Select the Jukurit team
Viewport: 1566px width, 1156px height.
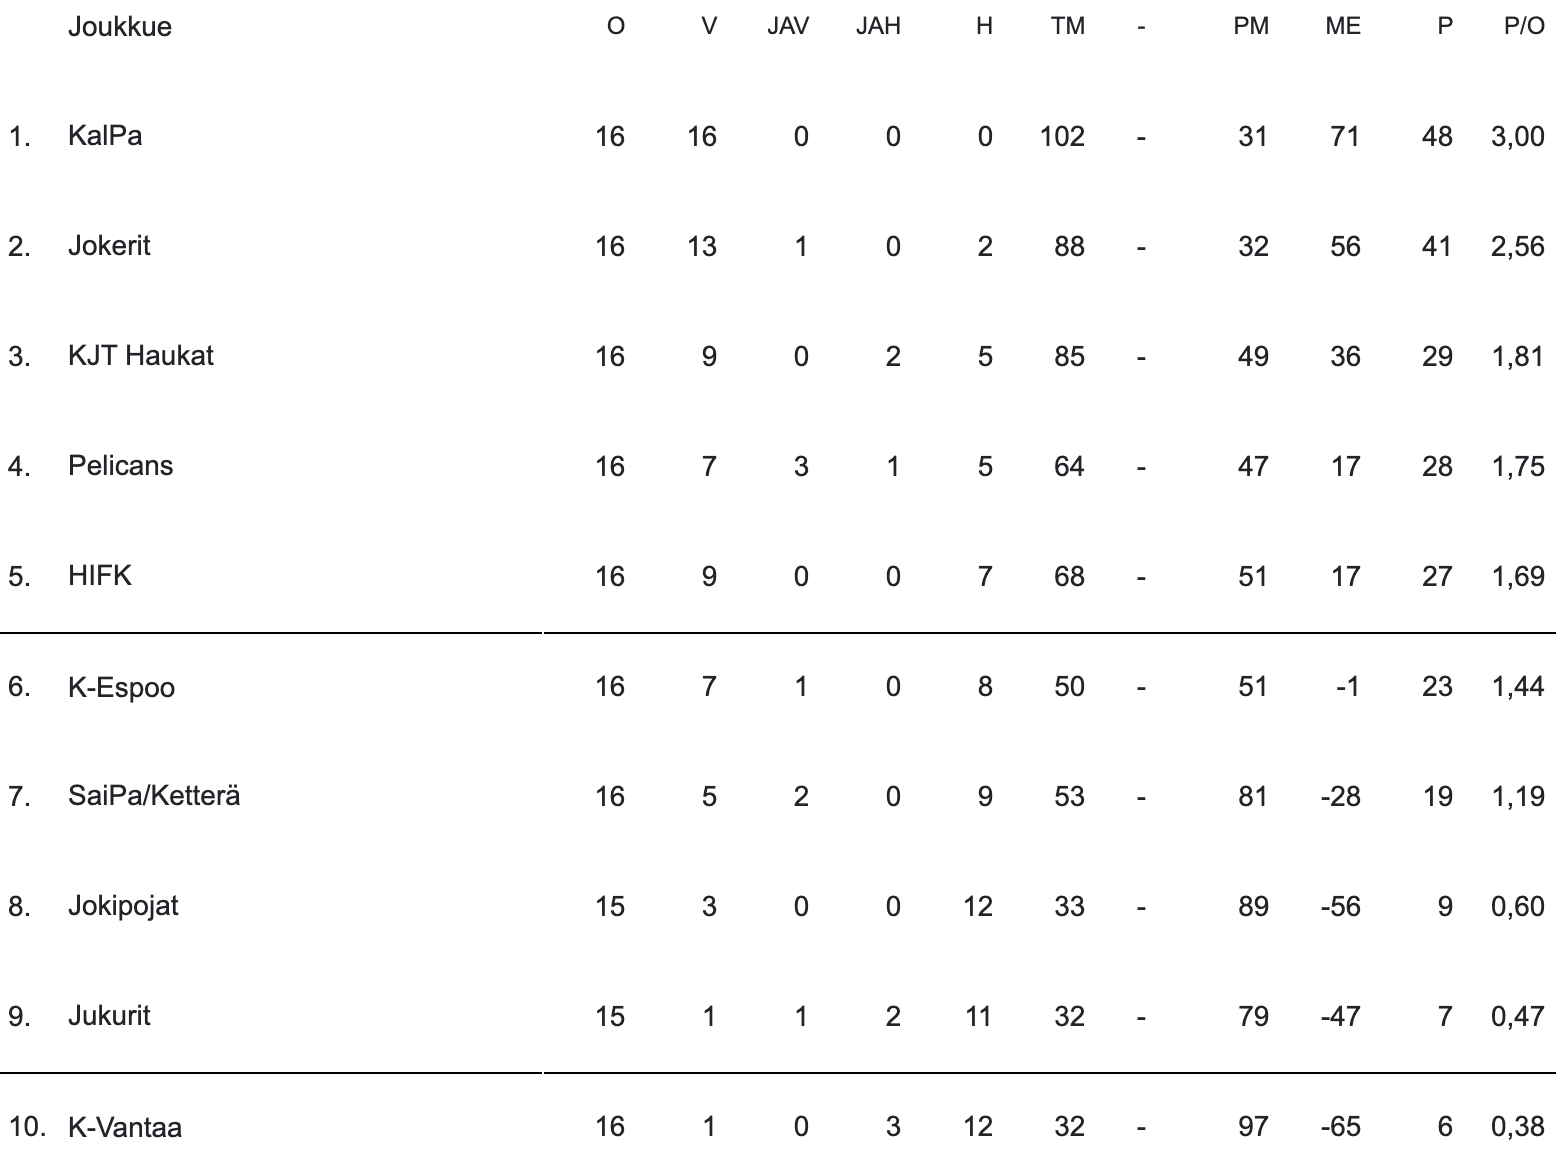click(109, 1016)
